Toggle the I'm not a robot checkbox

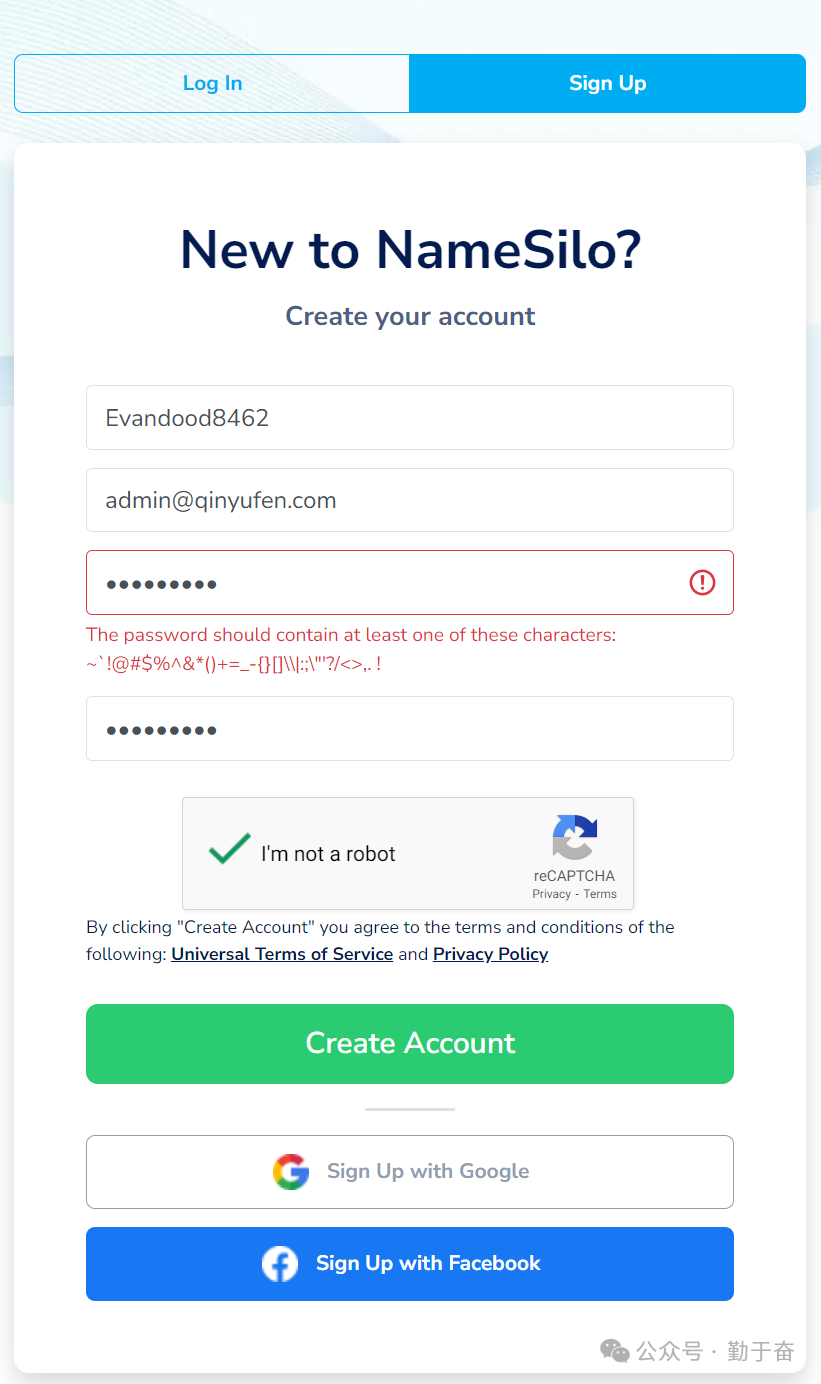229,850
